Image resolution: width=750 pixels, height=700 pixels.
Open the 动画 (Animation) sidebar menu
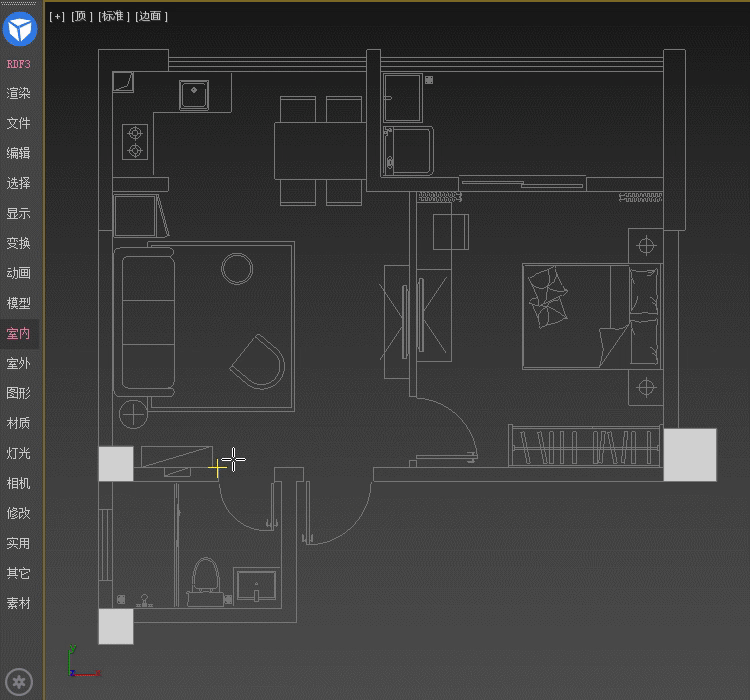click(x=19, y=273)
